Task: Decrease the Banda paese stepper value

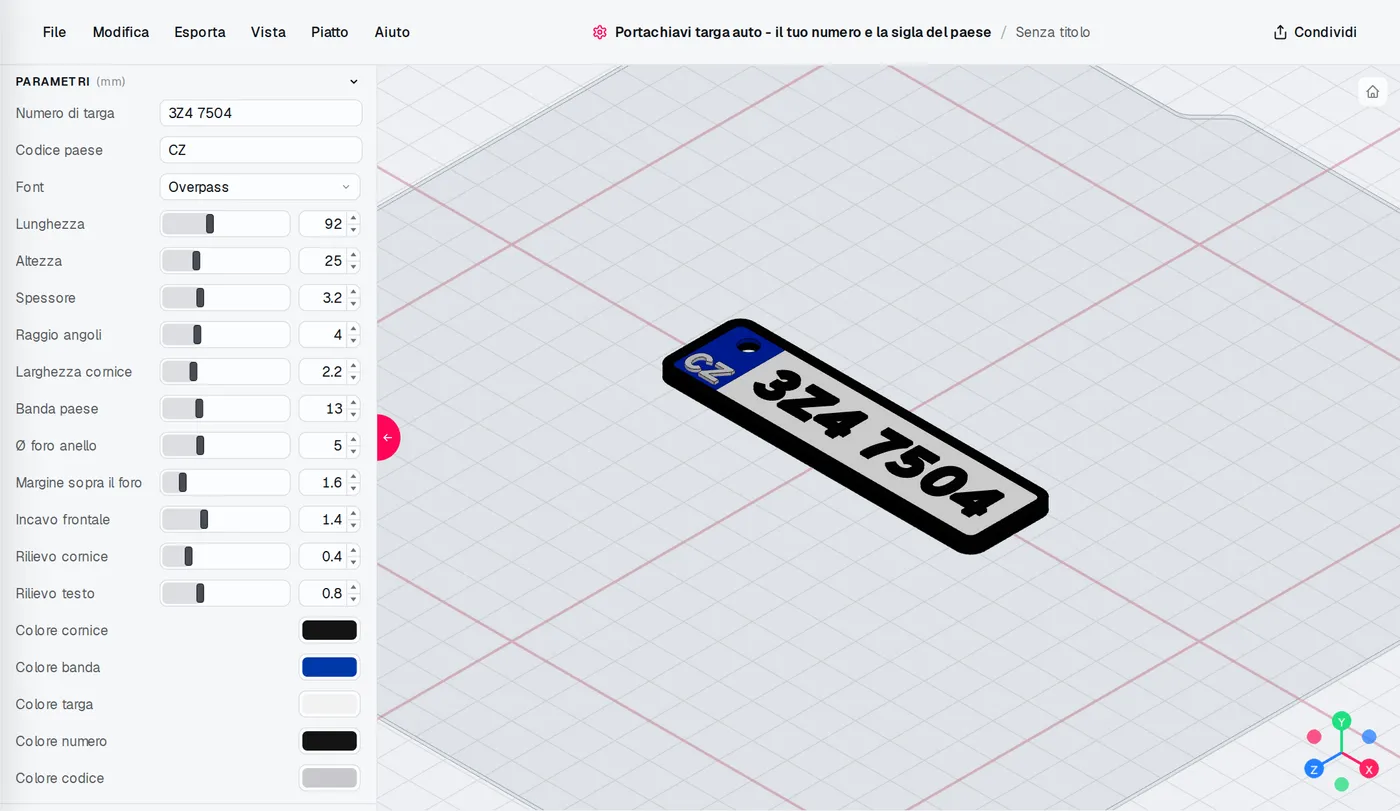Action: point(353,415)
